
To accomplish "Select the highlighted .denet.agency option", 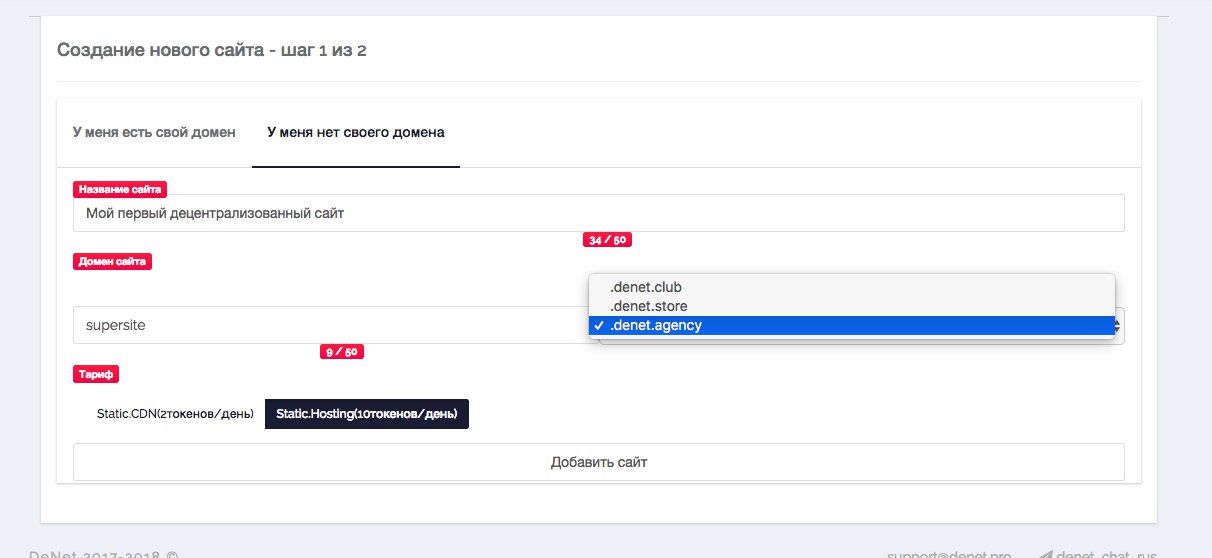I will [656, 325].
